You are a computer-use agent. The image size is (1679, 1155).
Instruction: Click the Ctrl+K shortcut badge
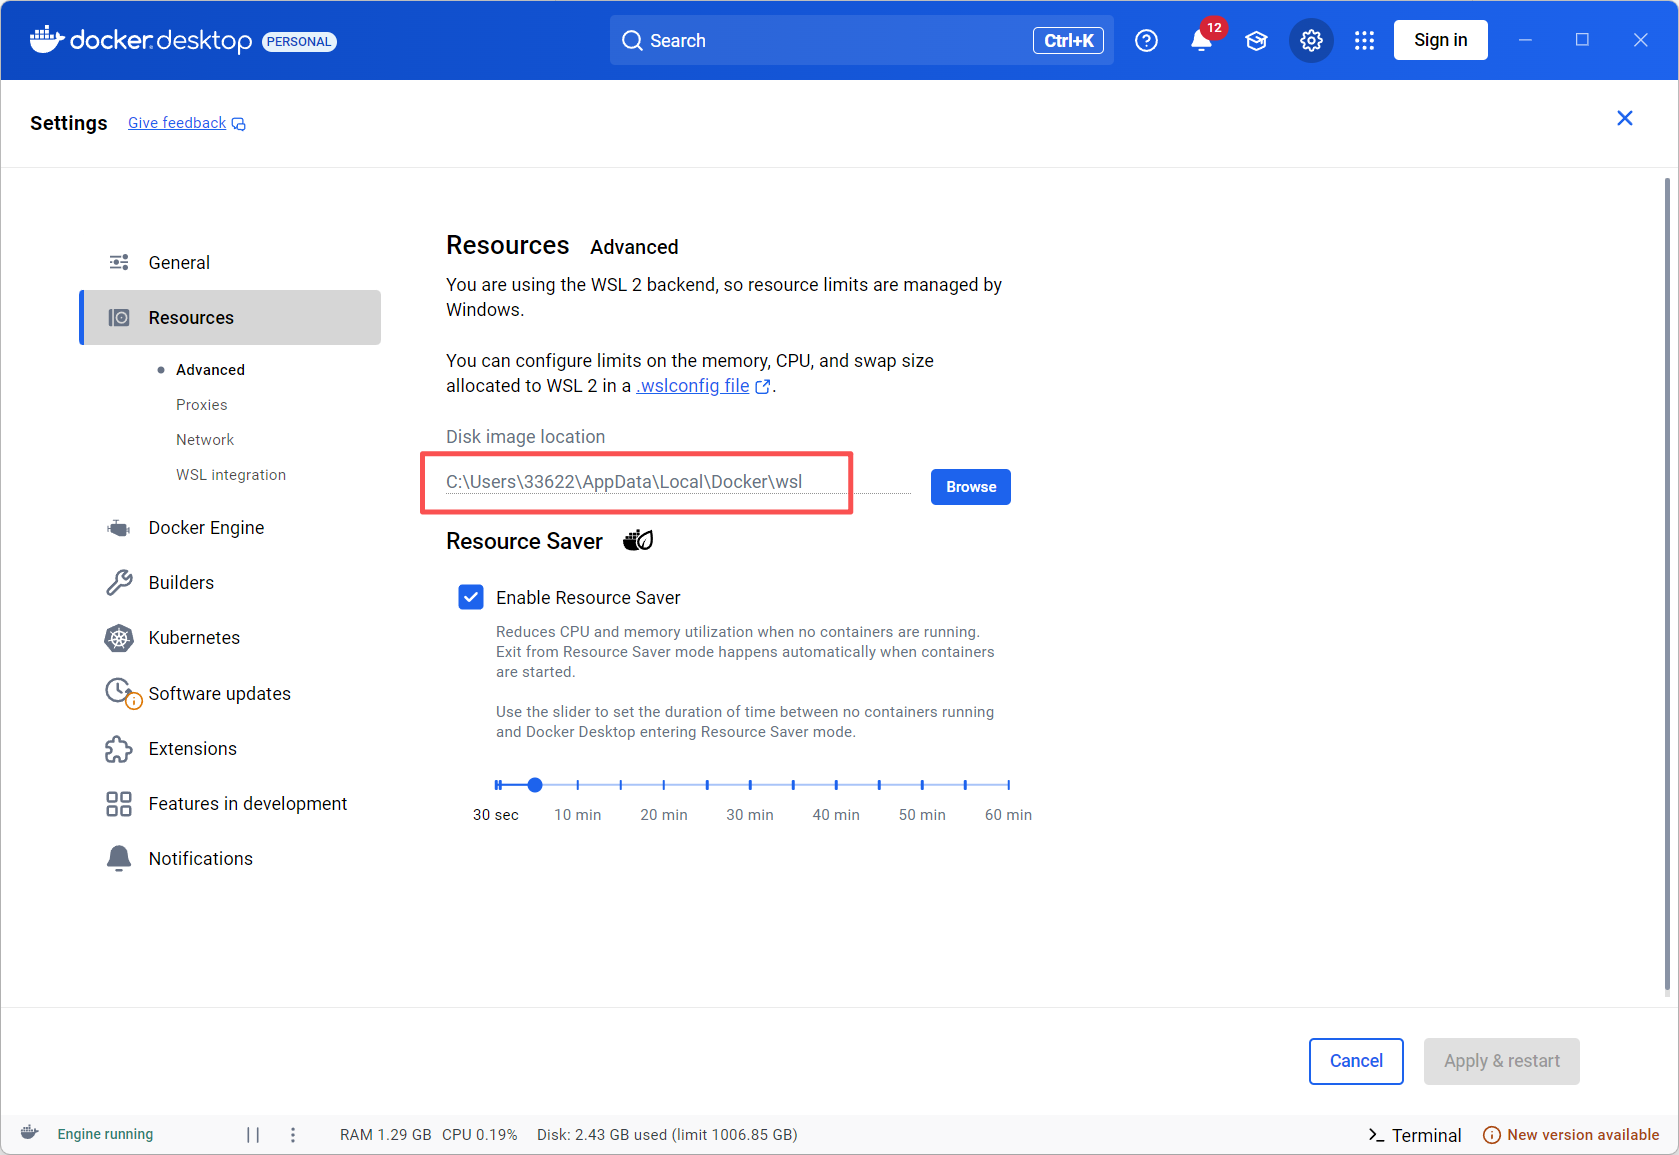1068,40
